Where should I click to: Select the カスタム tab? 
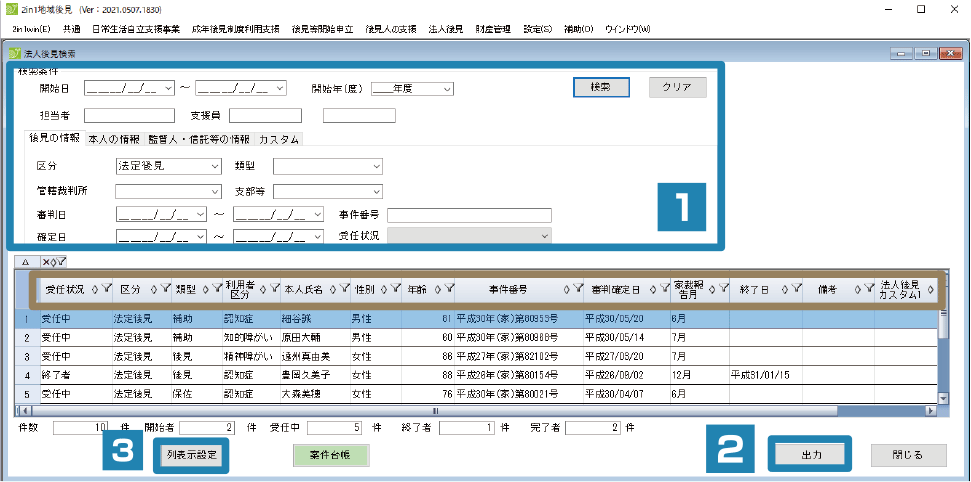(x=279, y=139)
